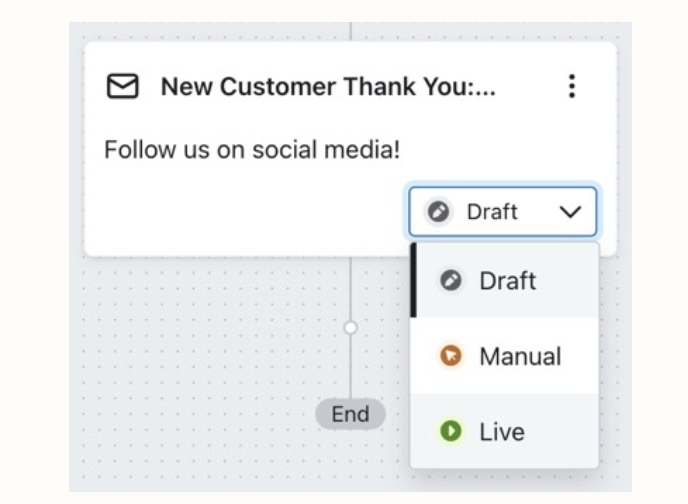Select the Draft option in list
Image resolution: width=688 pixels, height=504 pixels.
(506, 281)
